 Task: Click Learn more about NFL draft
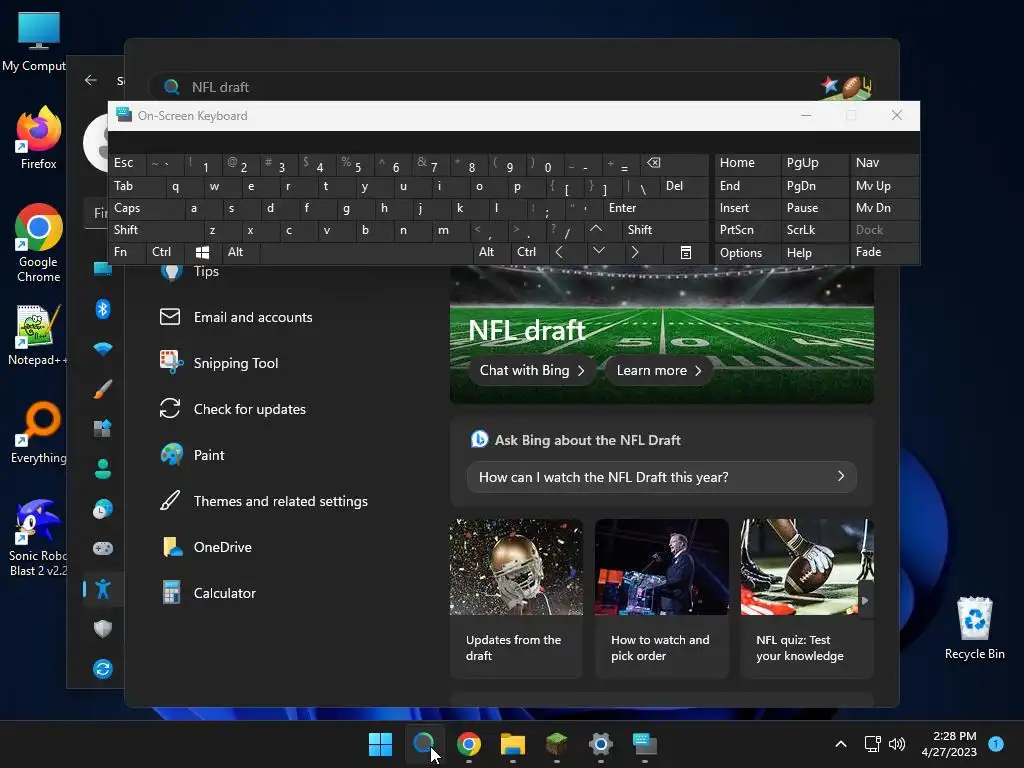tap(660, 370)
